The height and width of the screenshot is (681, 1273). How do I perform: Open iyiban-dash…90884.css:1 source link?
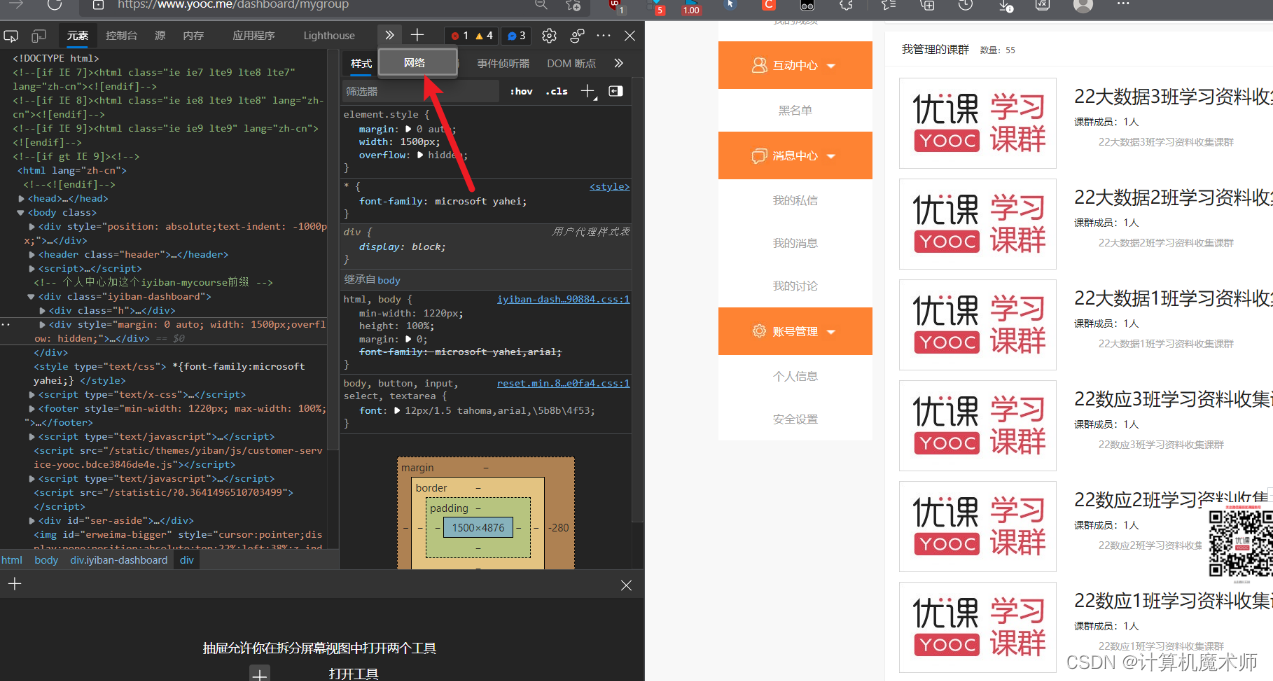563,299
